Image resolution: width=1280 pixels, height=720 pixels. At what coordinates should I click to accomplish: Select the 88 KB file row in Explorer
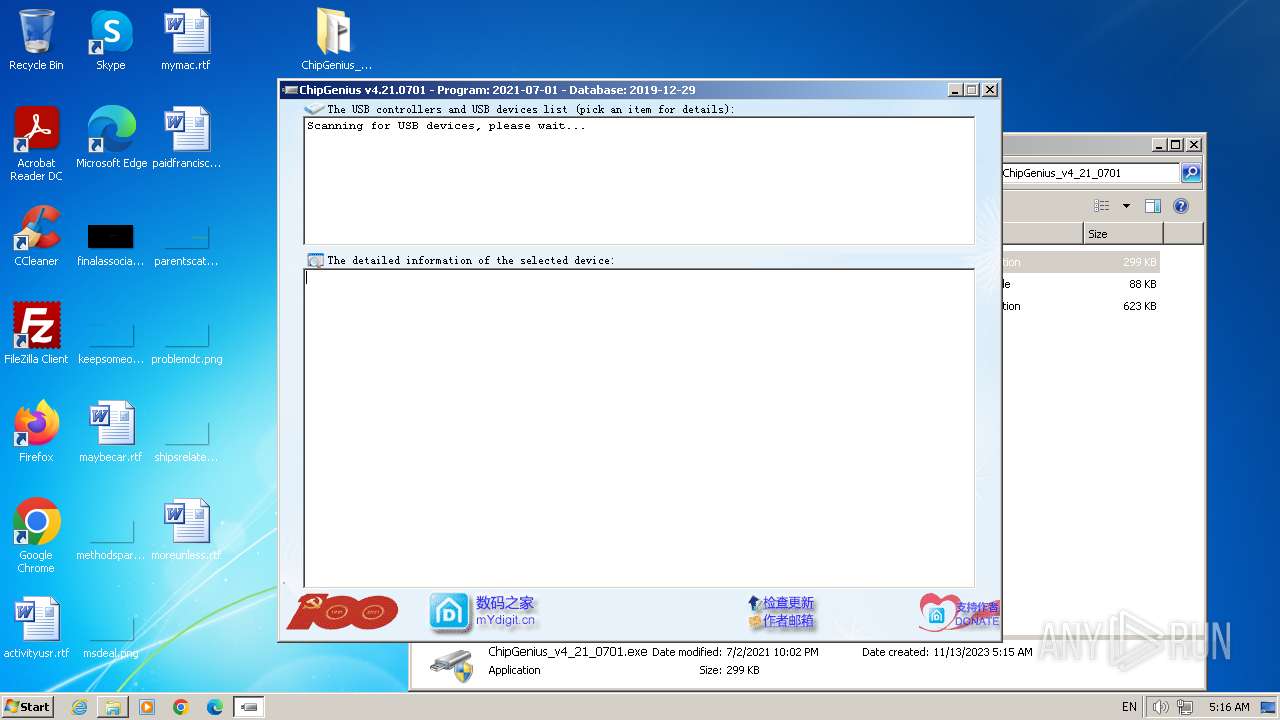click(x=1081, y=284)
